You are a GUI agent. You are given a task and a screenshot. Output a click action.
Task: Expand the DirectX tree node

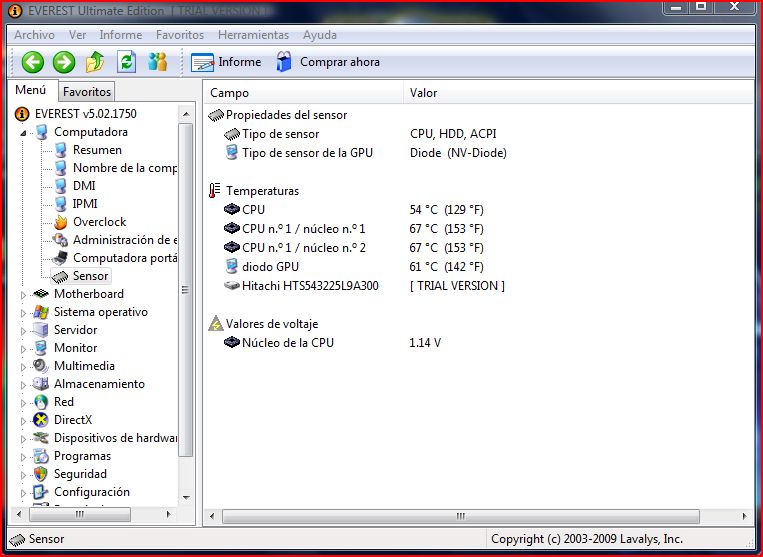[23, 421]
